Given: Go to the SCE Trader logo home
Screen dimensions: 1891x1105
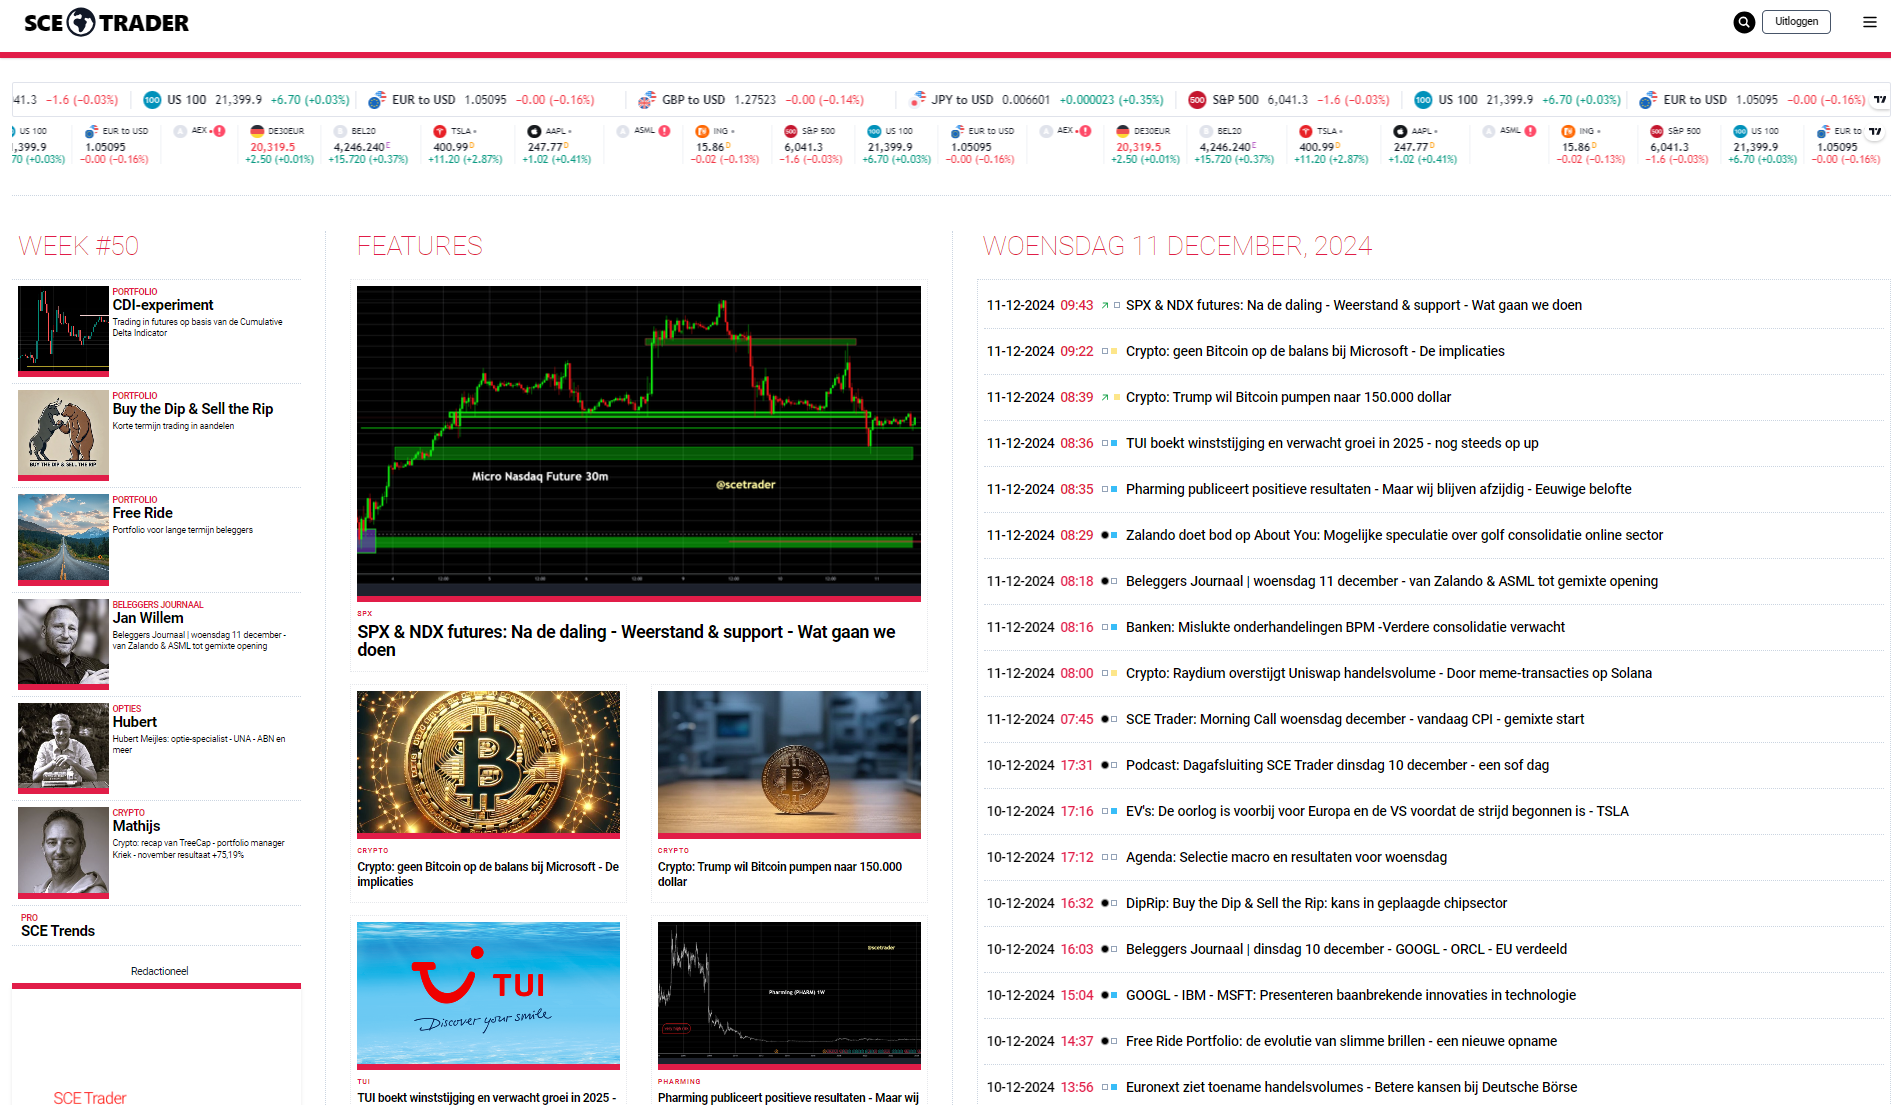Looking at the screenshot, I should point(106,22).
